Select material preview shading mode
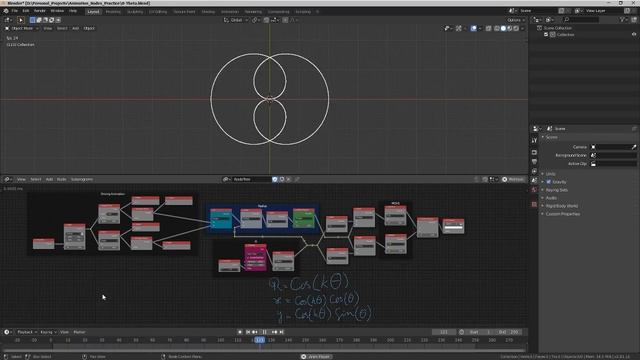The height and width of the screenshot is (360, 640). coord(509,29)
